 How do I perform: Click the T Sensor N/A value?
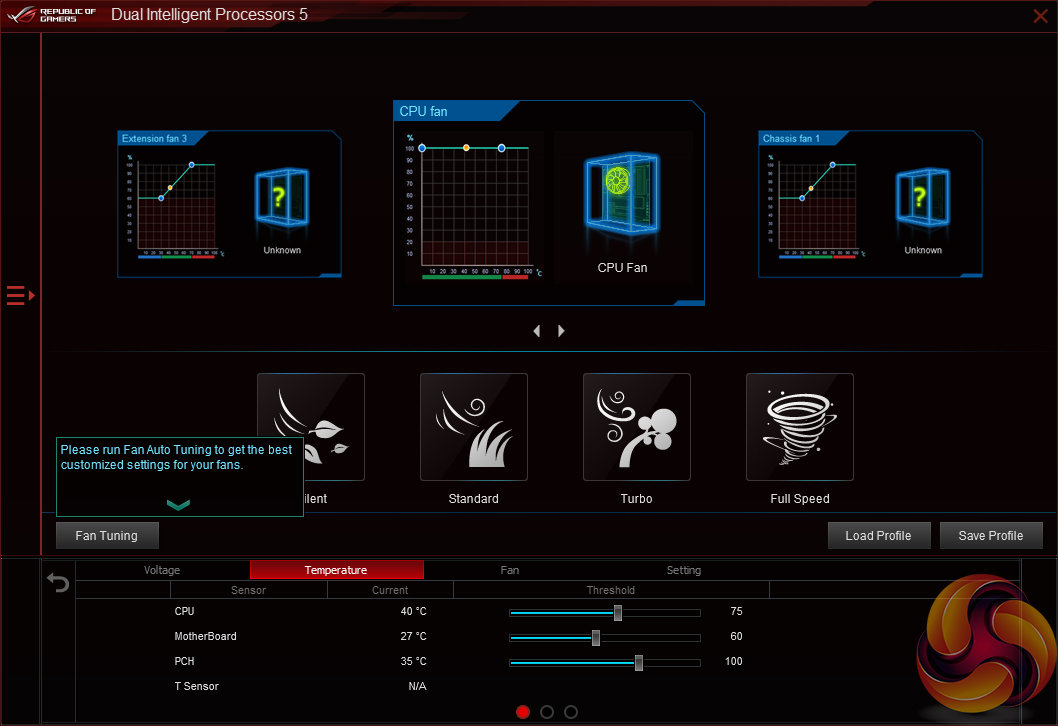417,686
